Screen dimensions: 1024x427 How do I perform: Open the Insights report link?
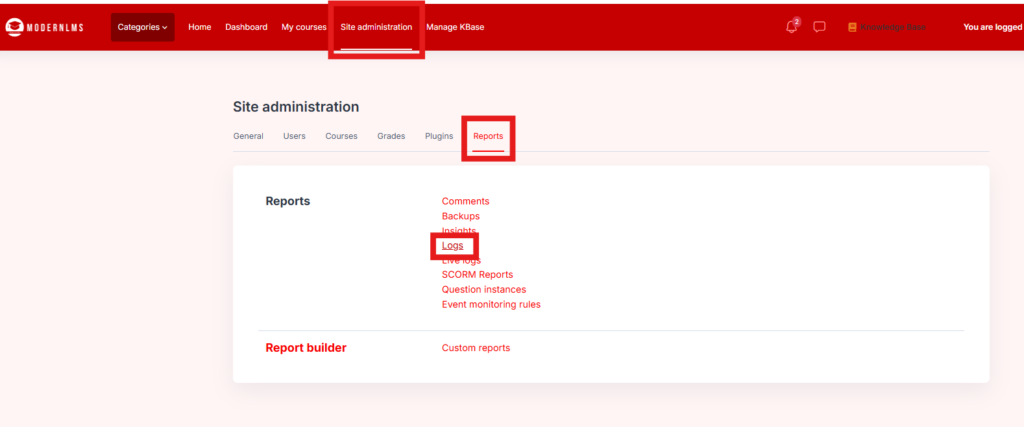(459, 230)
